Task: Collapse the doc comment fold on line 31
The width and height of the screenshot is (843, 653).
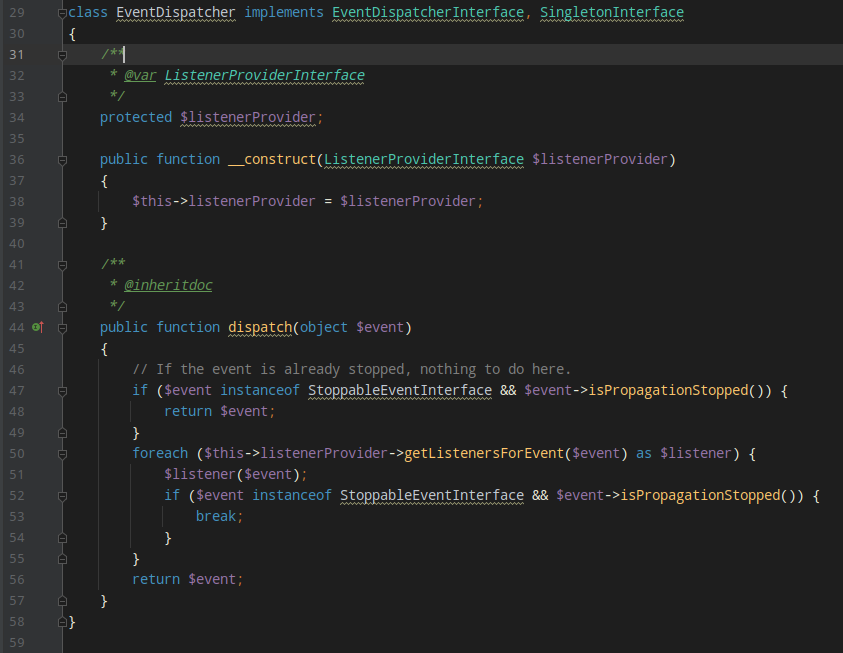Action: point(62,55)
